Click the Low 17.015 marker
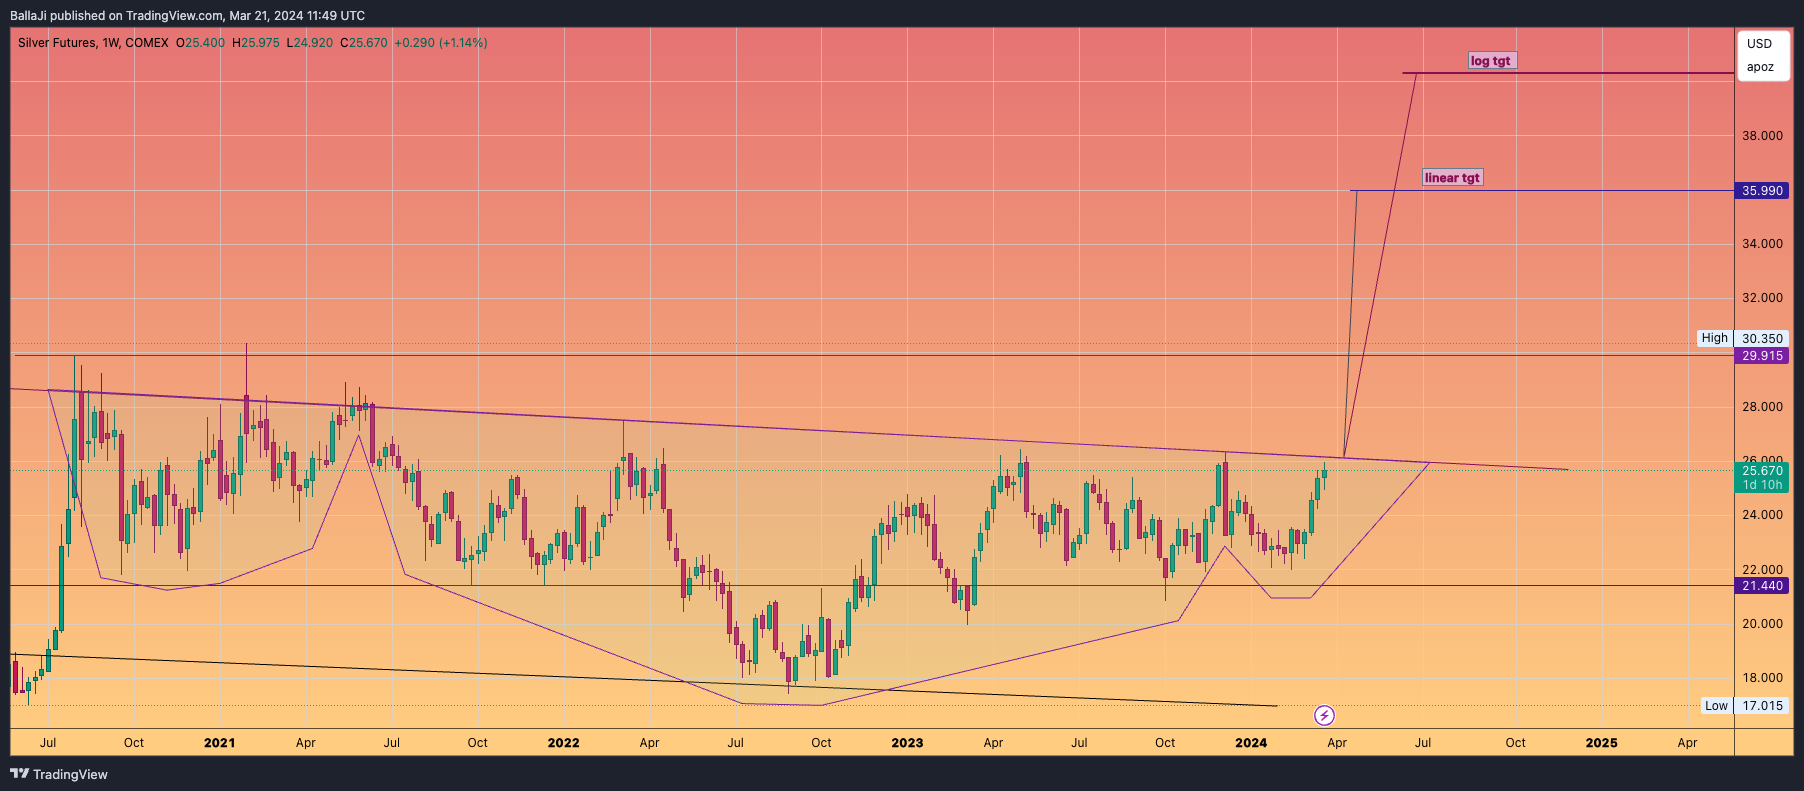 1745,706
